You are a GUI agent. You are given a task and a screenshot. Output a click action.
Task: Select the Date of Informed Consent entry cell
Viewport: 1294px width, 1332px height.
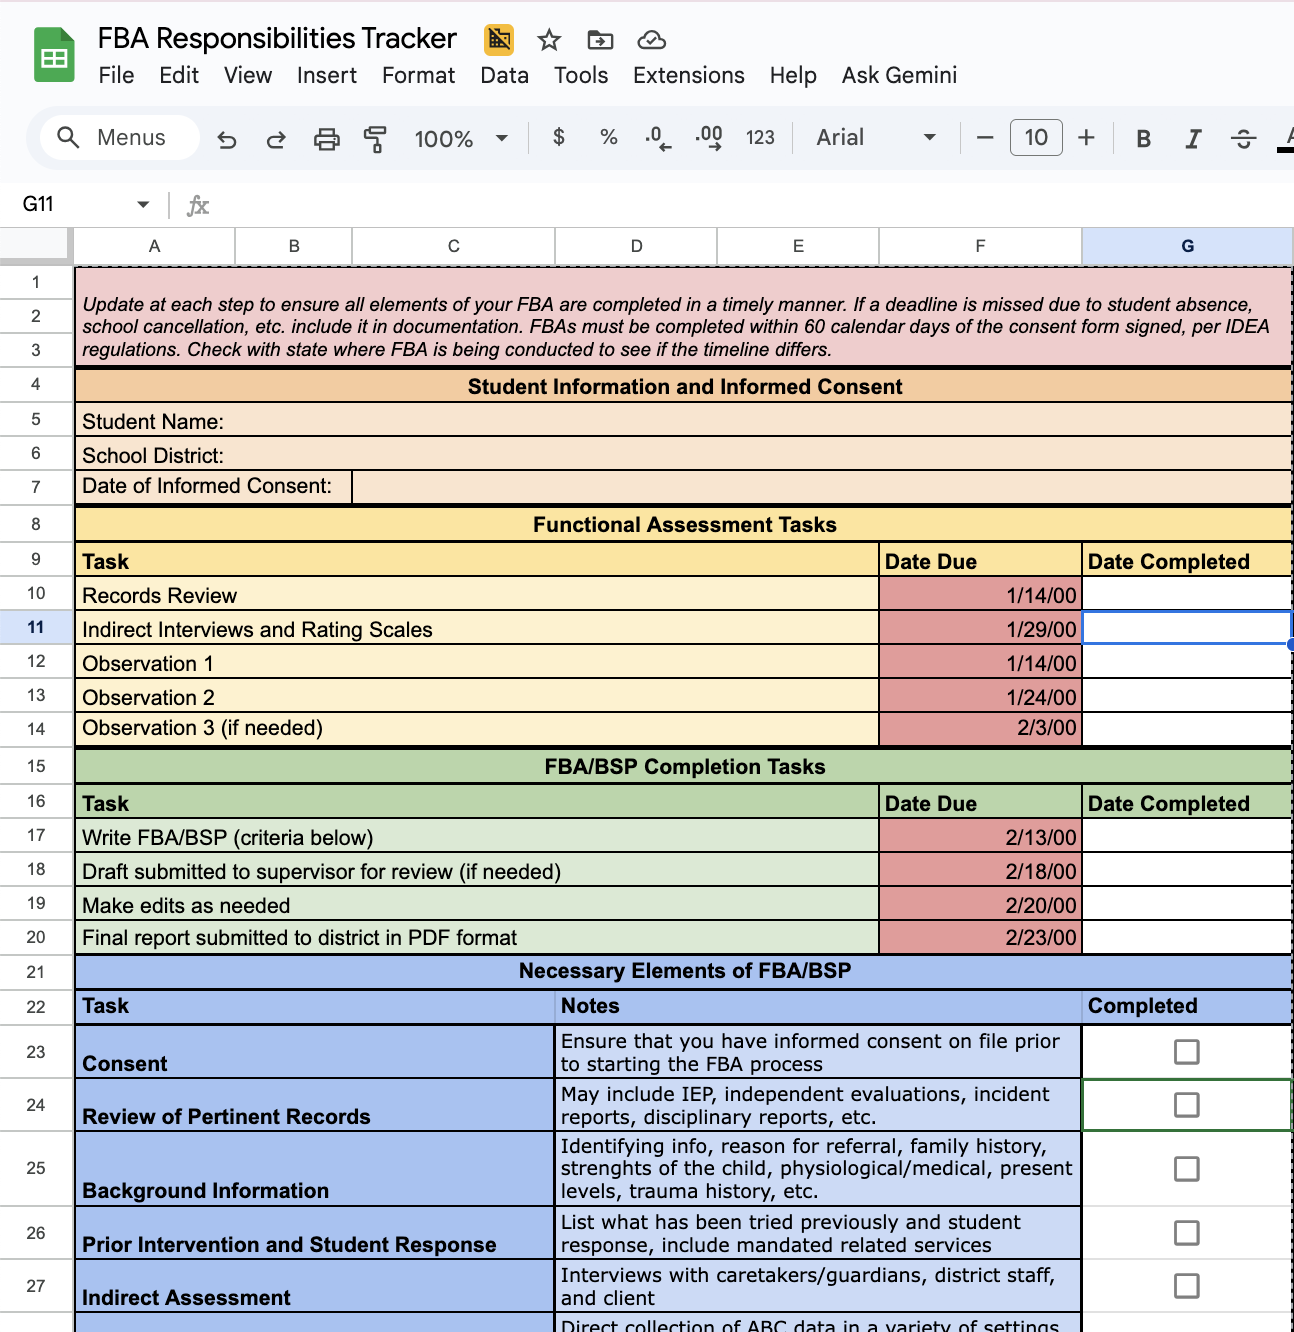tap(820, 487)
